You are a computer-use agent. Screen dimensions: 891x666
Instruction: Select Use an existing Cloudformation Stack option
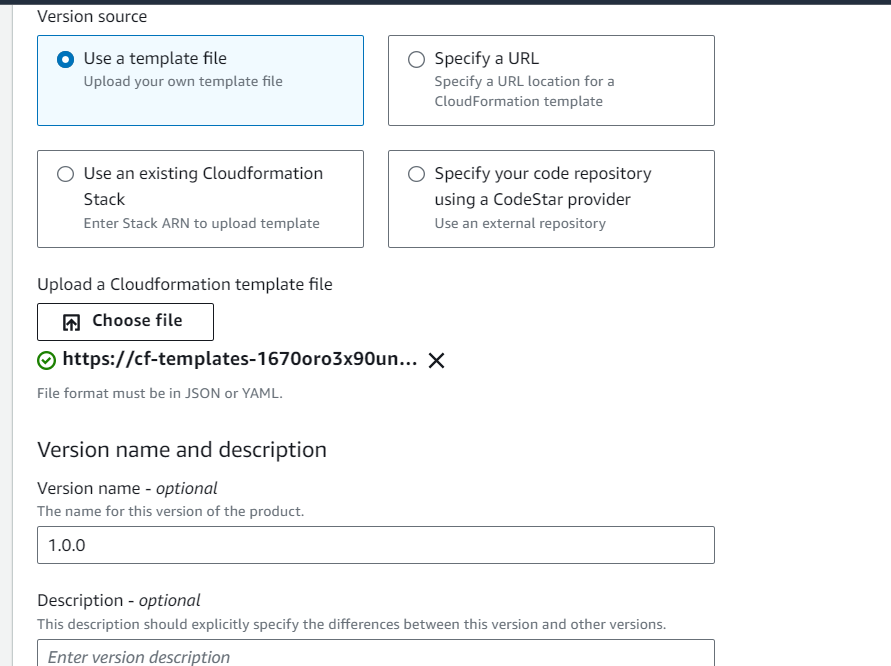(66, 173)
